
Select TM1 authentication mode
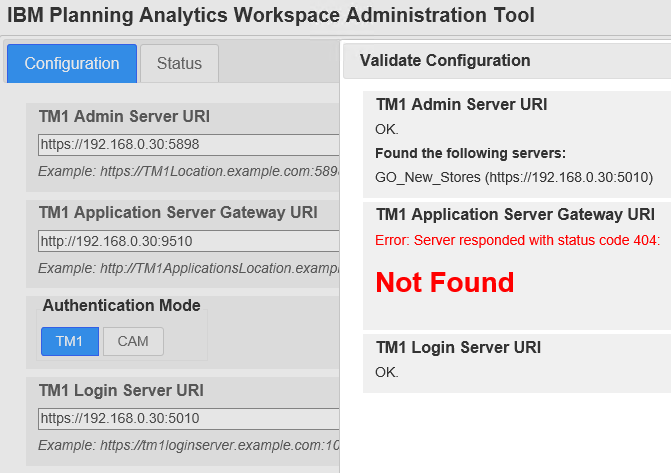pos(70,341)
